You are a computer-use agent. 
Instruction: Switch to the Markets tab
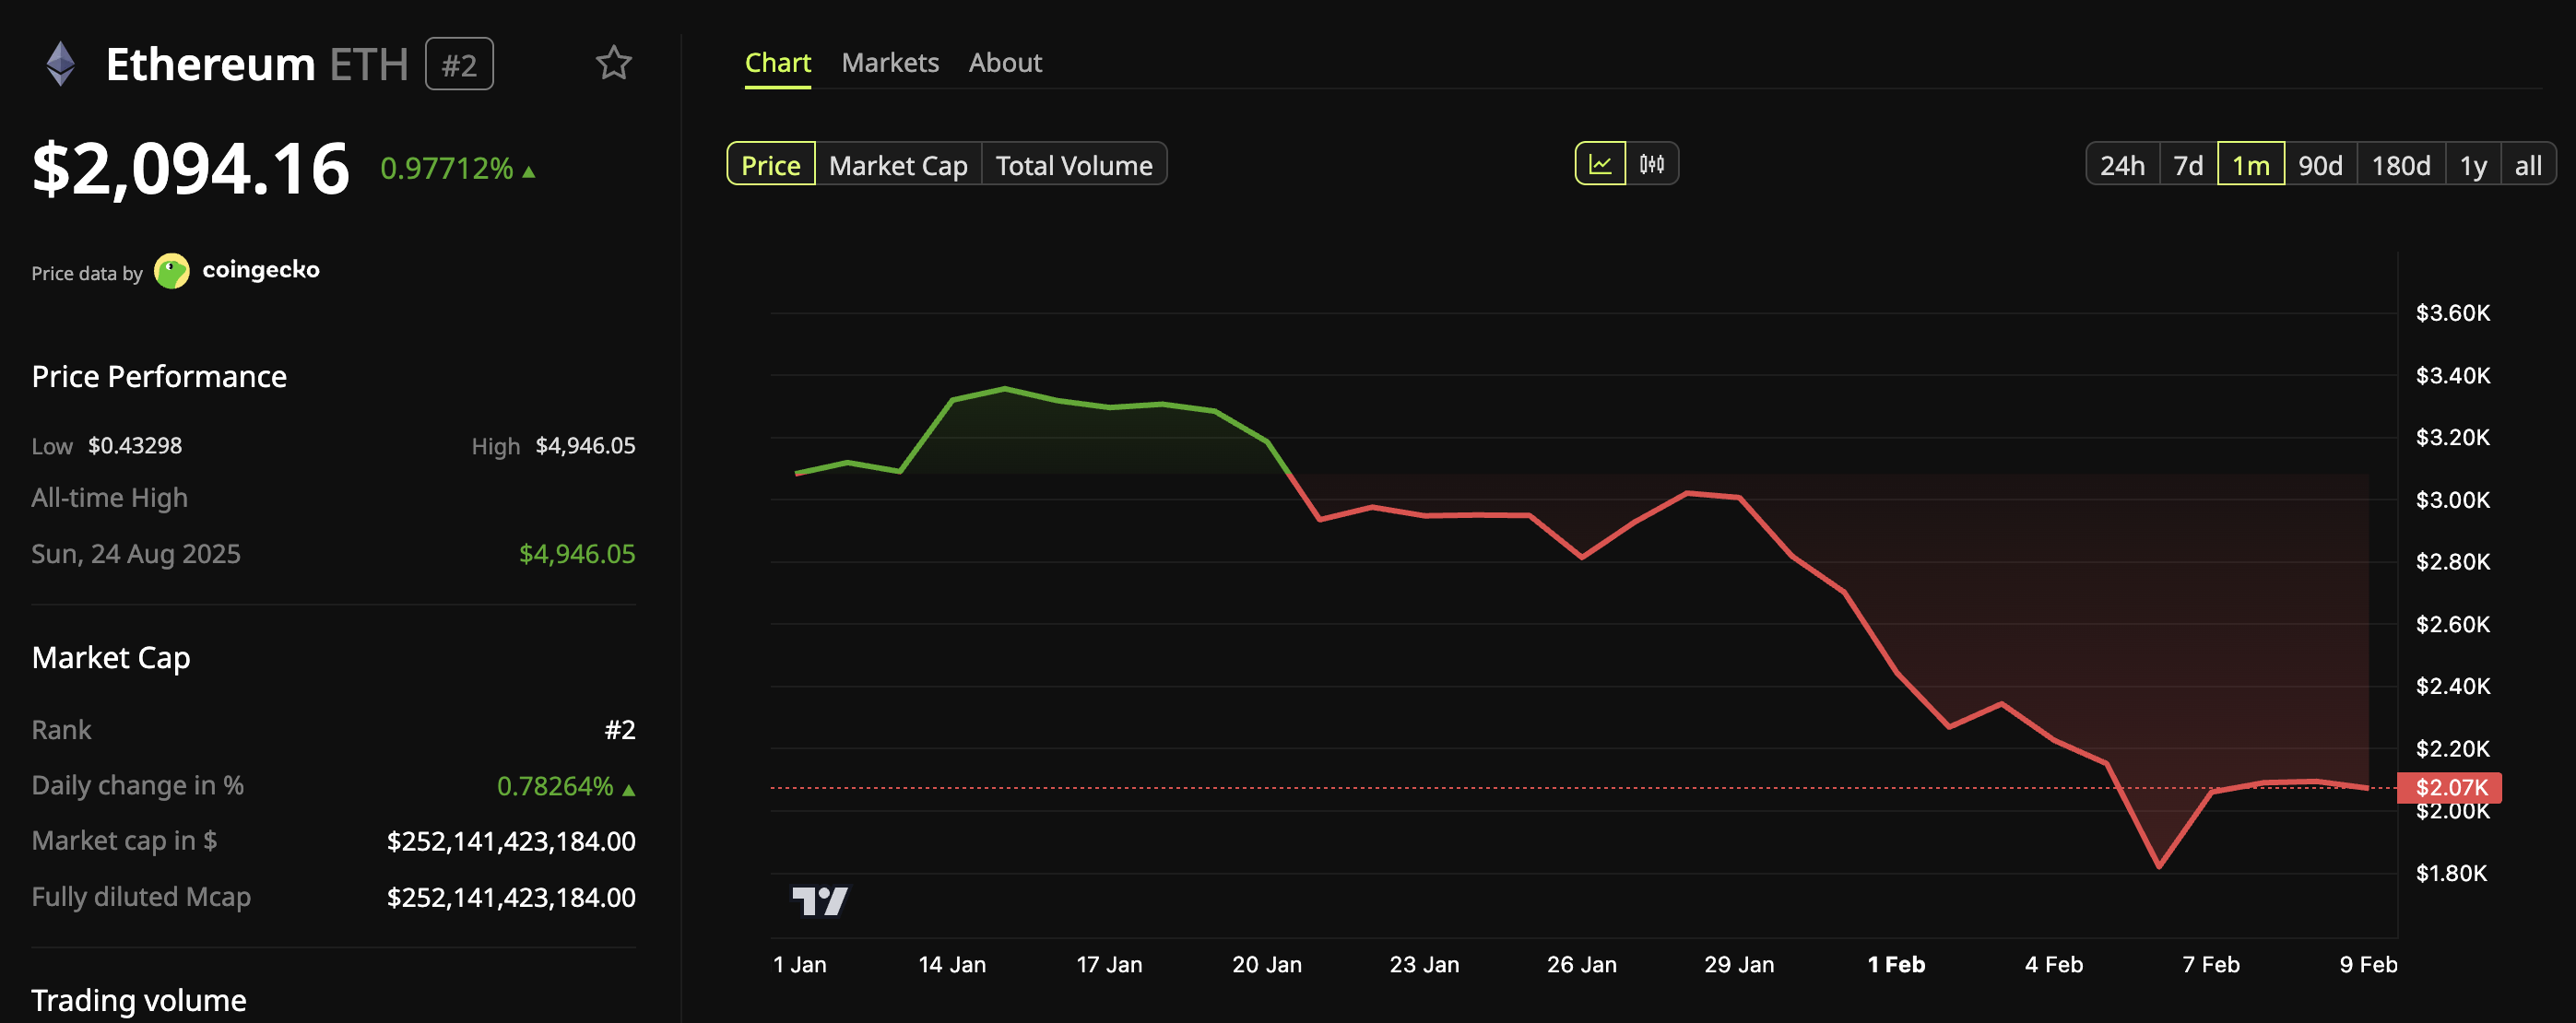(889, 62)
